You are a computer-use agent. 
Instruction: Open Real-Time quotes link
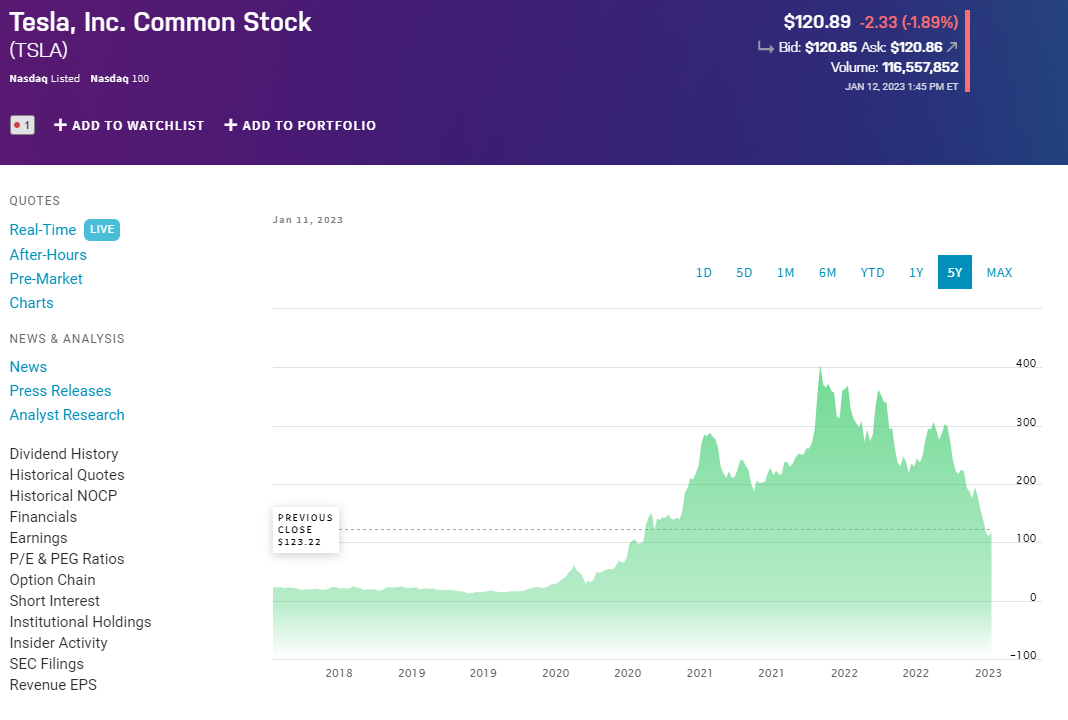(43, 230)
